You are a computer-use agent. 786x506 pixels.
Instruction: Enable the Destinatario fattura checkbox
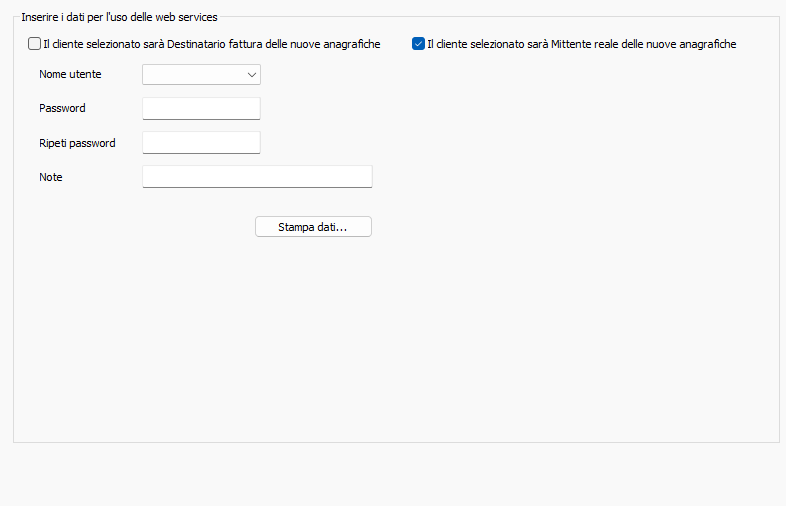point(35,44)
